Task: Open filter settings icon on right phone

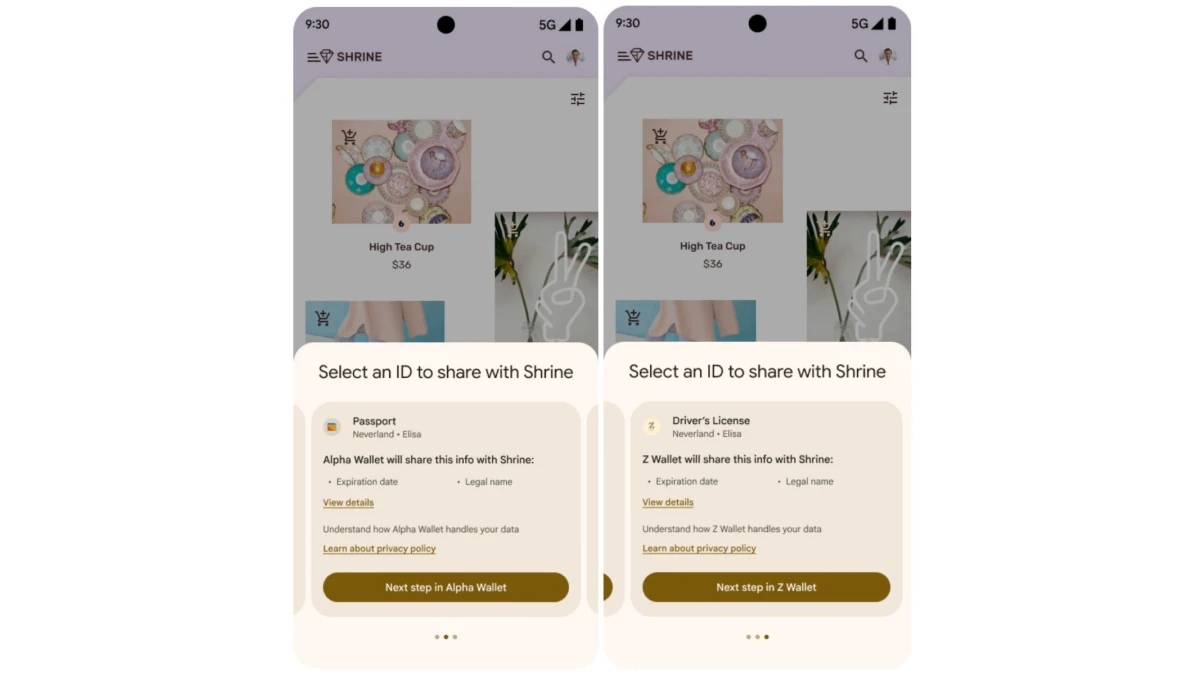Action: coord(890,98)
